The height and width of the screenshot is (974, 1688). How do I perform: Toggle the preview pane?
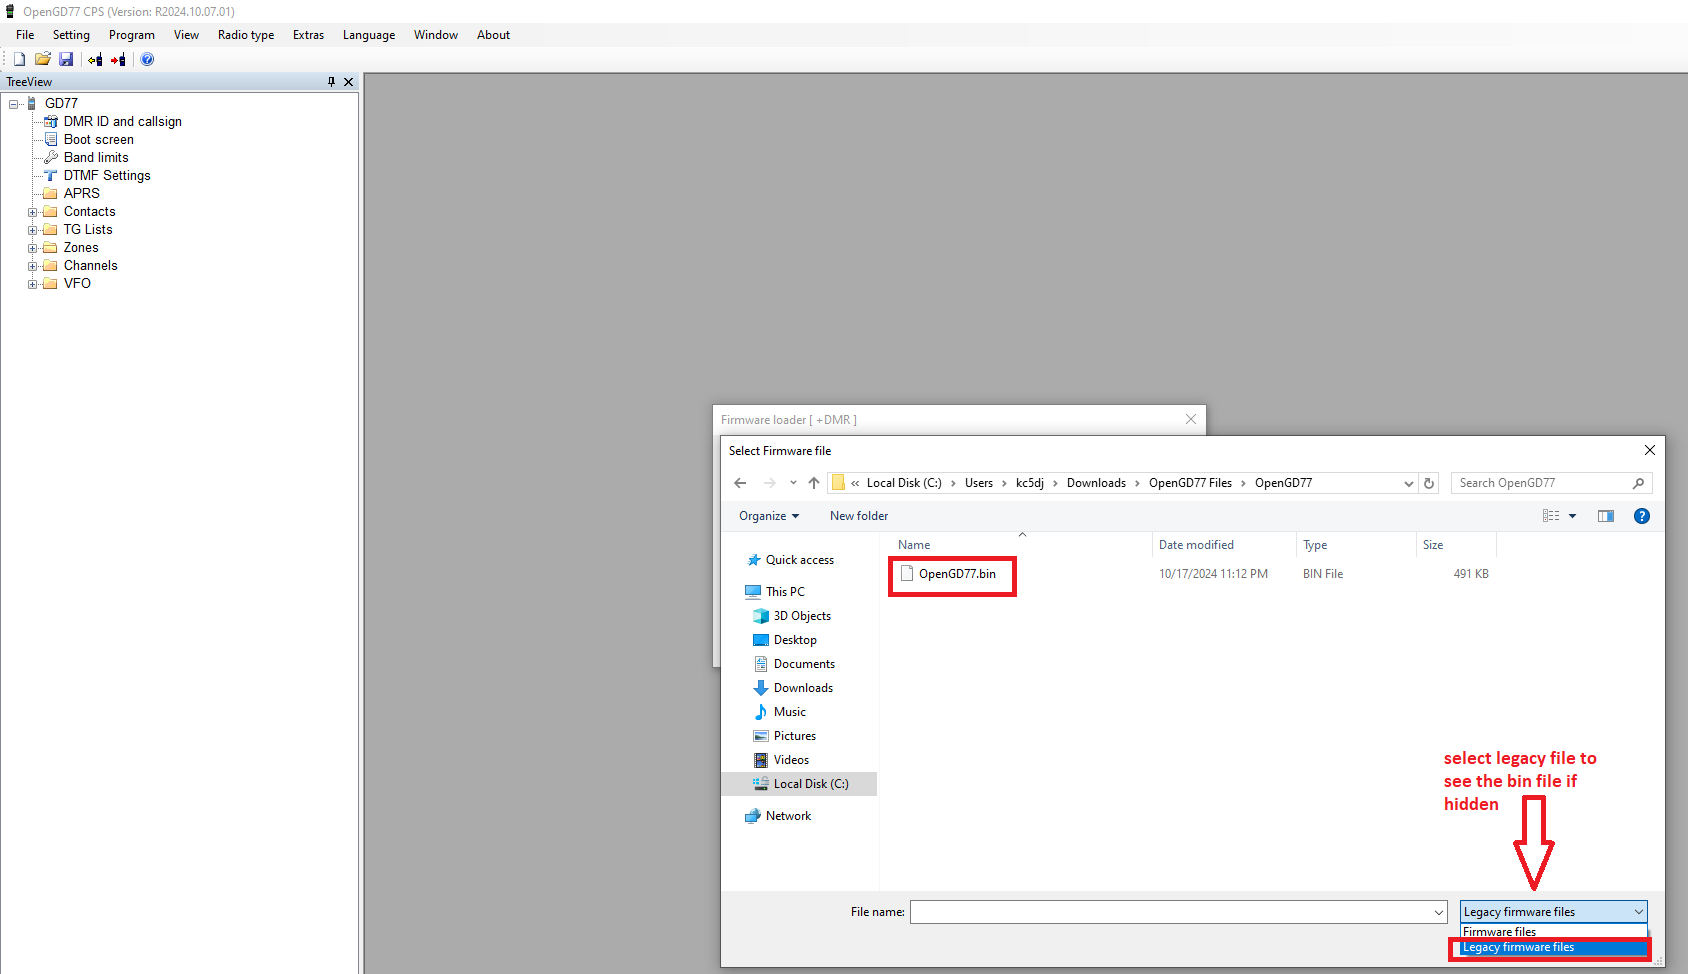click(x=1606, y=516)
